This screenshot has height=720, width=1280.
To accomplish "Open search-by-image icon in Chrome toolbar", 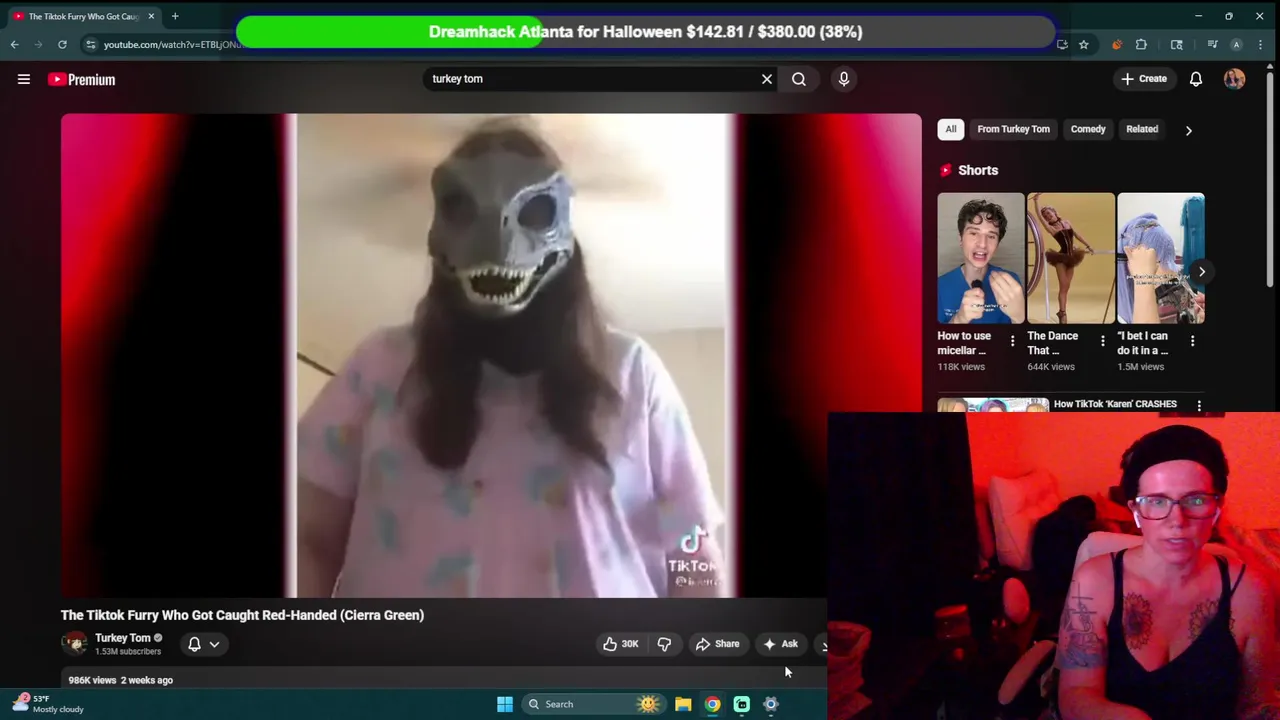I will pos(1177,44).
